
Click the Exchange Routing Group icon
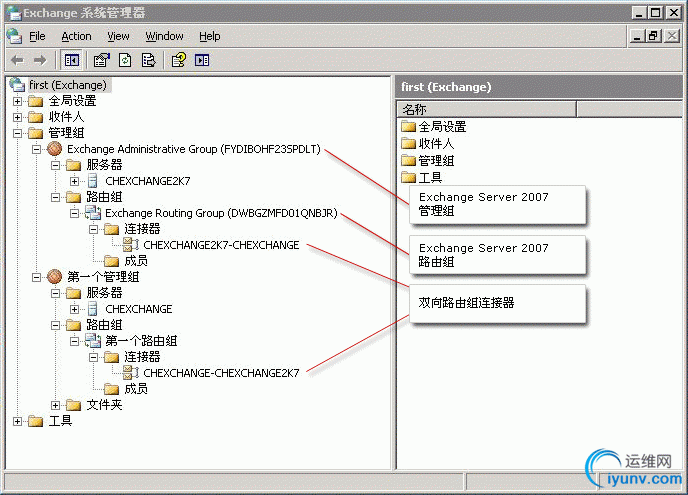pyautogui.click(x=93, y=213)
